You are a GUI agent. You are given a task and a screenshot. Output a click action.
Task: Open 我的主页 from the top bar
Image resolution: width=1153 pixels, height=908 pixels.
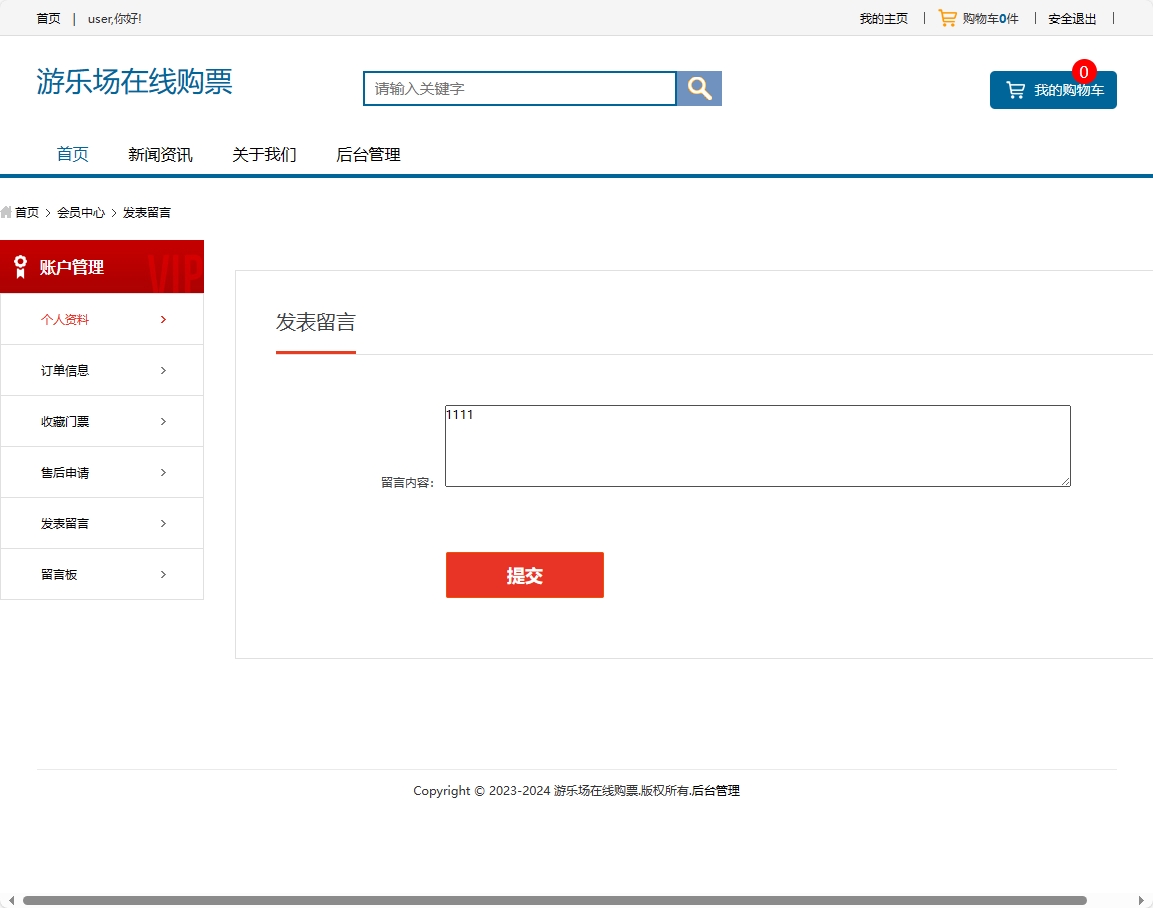(882, 18)
